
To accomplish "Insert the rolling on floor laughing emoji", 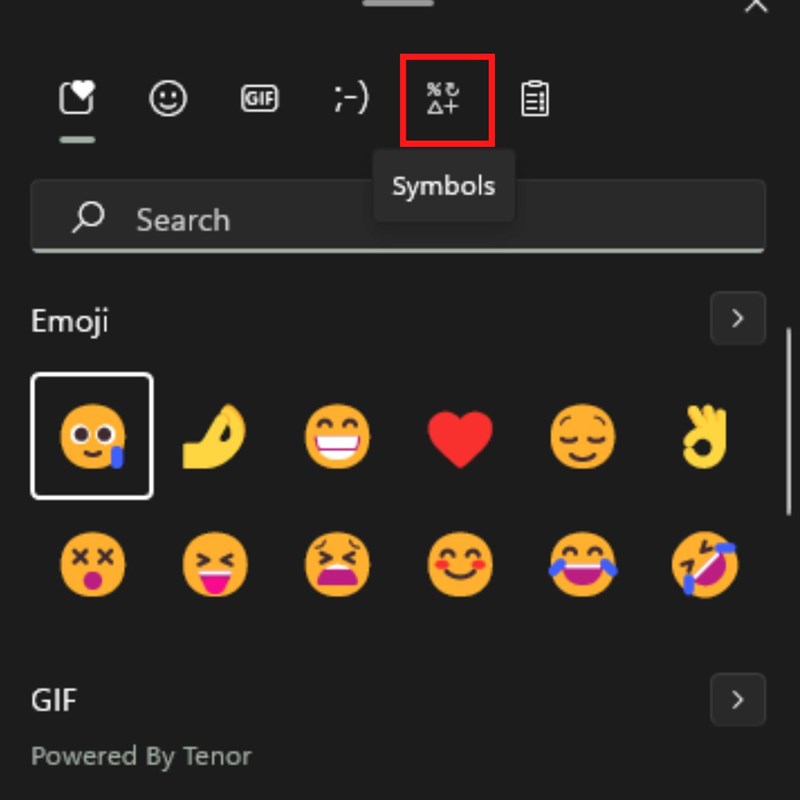I will tap(704, 565).
